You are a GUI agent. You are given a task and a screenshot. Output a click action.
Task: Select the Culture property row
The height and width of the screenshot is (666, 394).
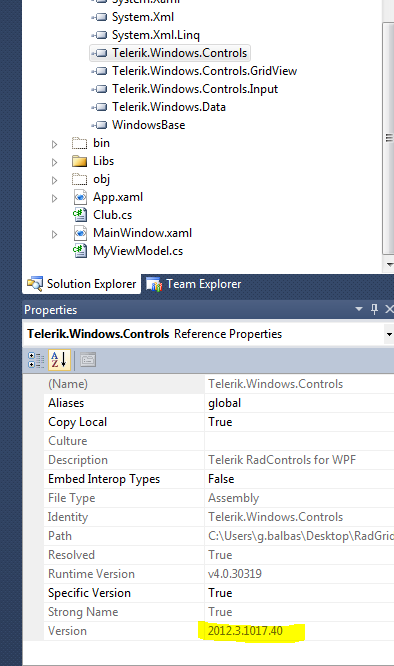coord(219,441)
